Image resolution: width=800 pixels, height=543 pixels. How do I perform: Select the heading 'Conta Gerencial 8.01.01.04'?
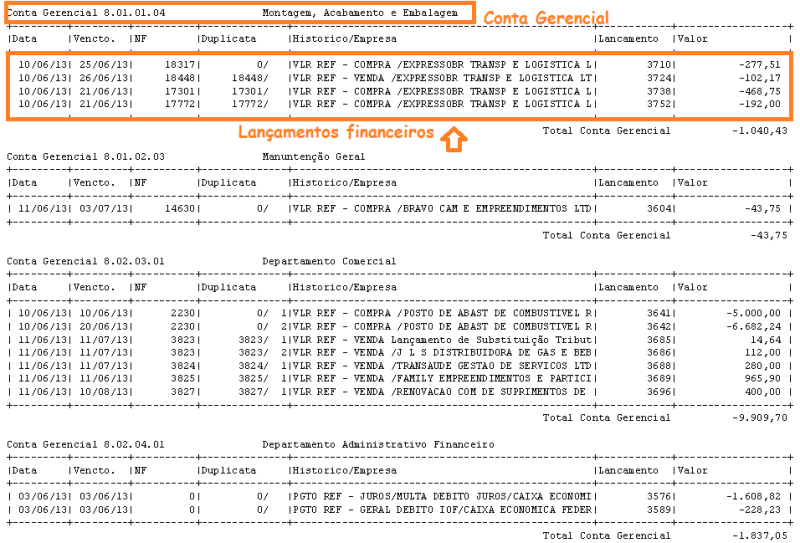tap(86, 13)
